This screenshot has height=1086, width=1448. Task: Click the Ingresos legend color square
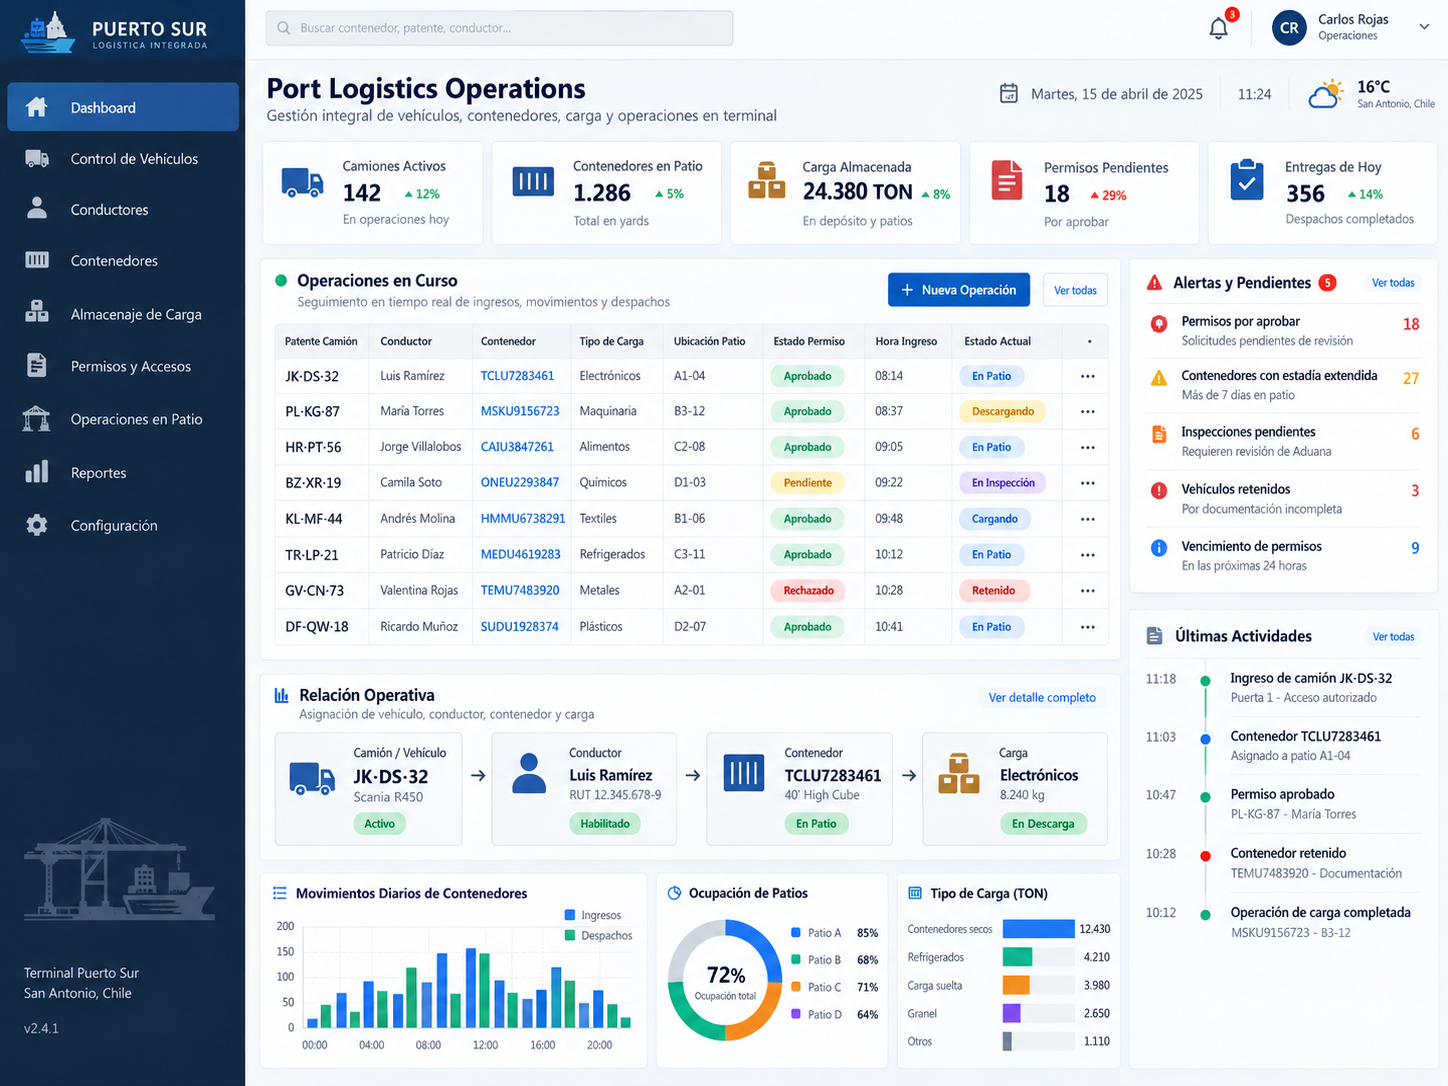coord(570,915)
